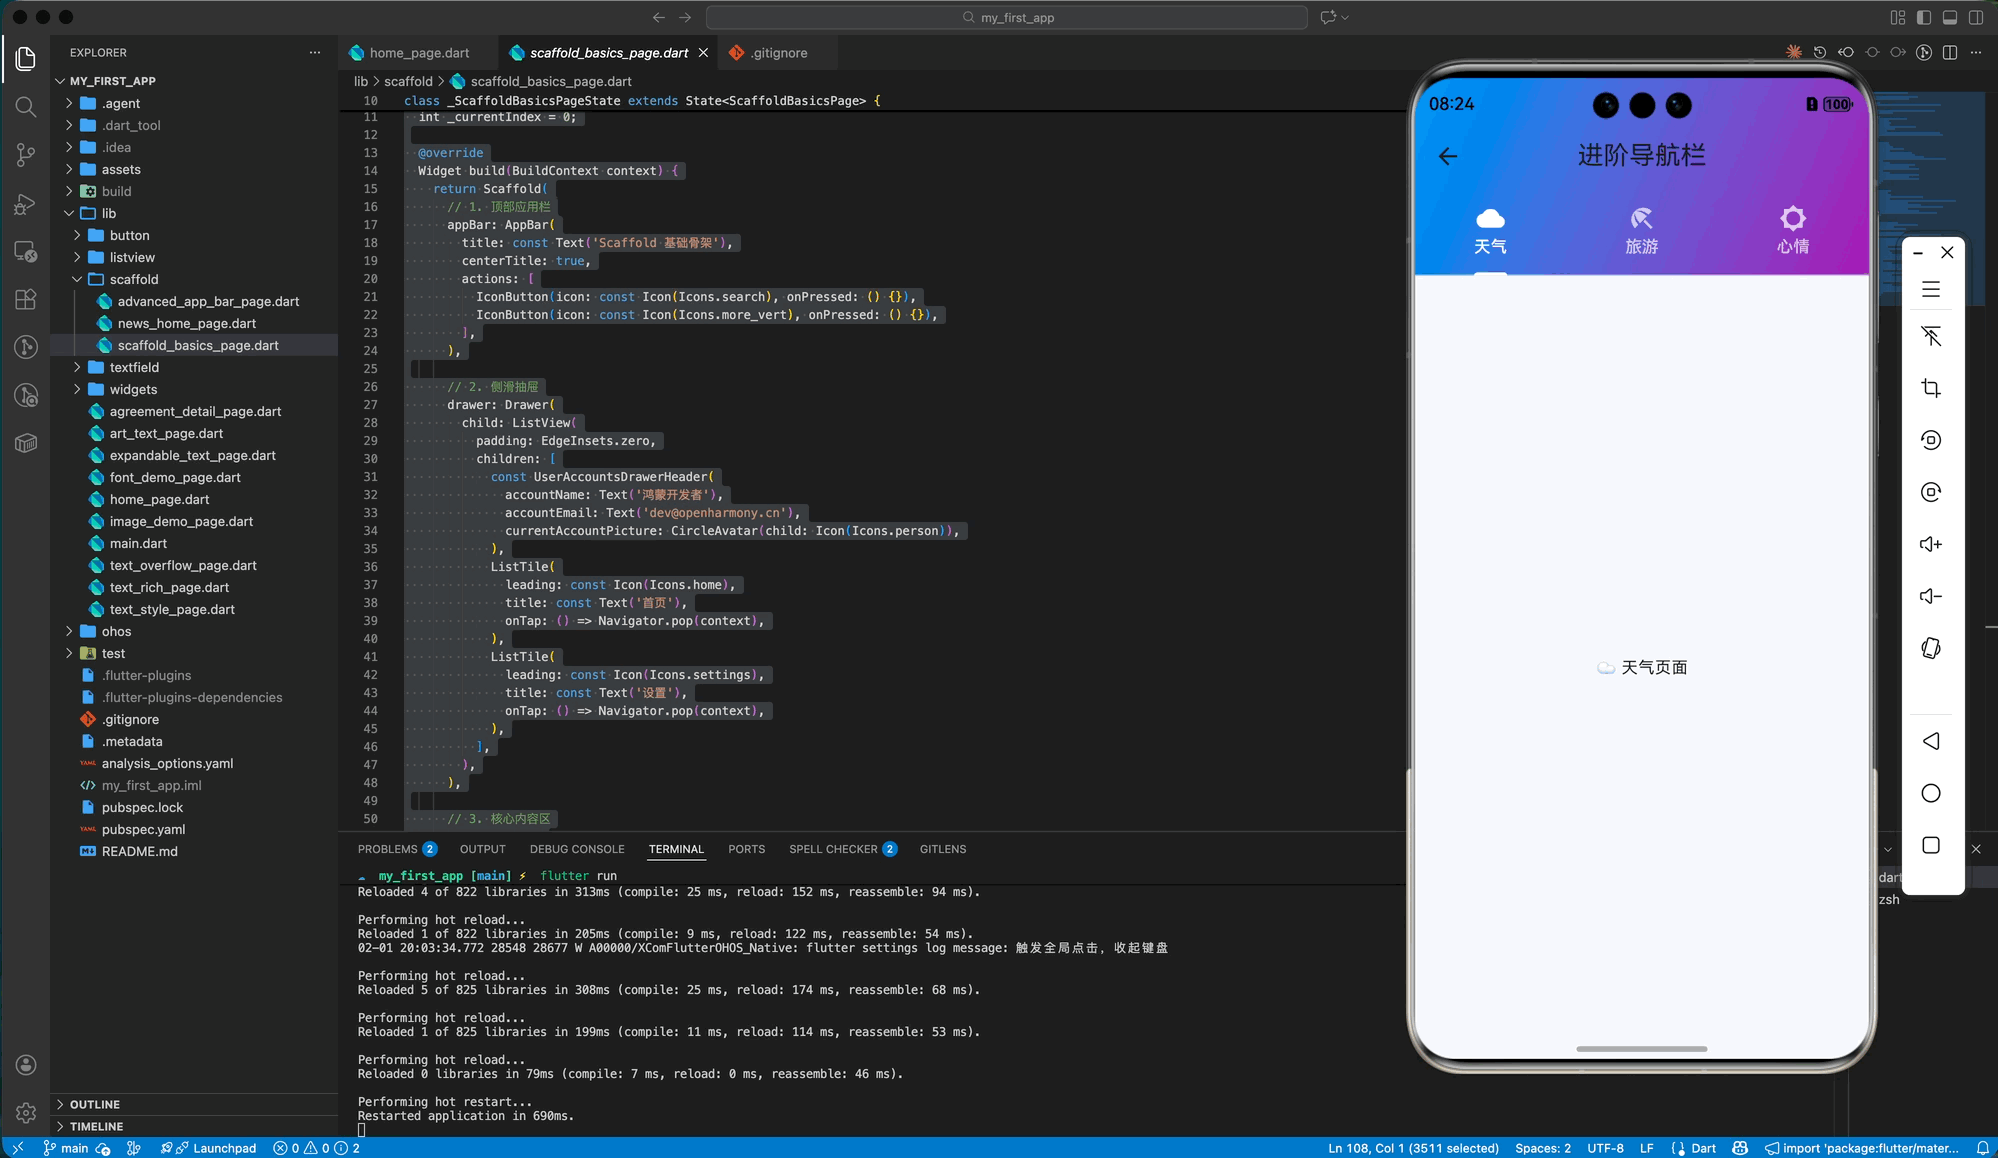The height and width of the screenshot is (1158, 1998).
Task: Expand the OUTLINE section
Action: [95, 1104]
